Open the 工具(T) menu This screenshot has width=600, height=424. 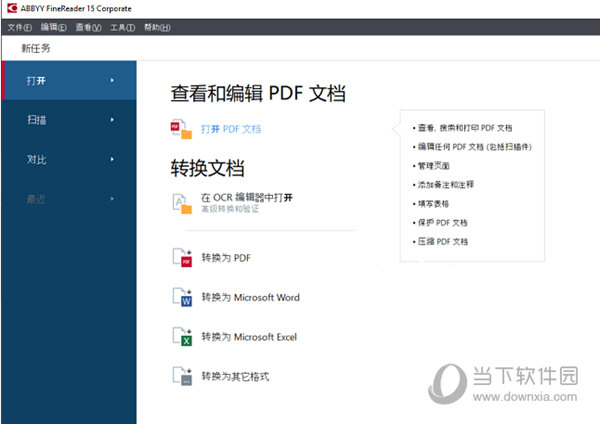point(122,27)
